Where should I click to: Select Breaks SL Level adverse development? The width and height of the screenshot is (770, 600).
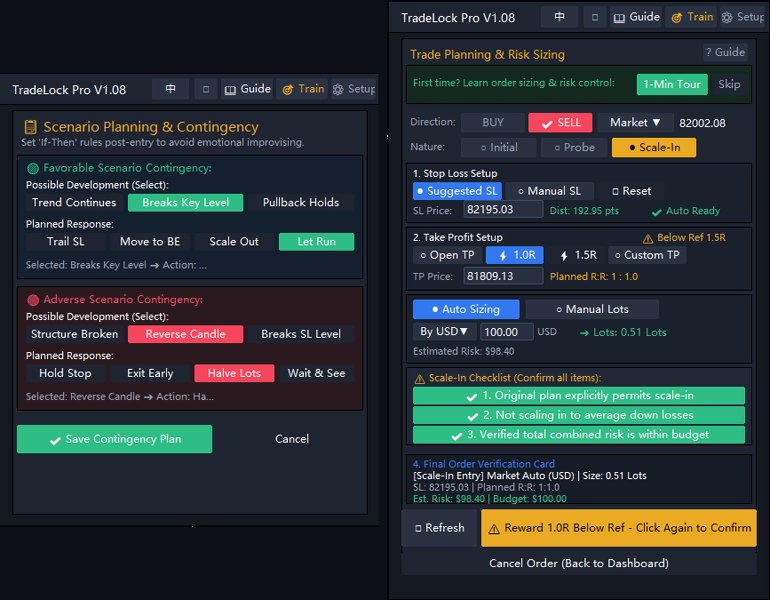pyautogui.click(x=301, y=334)
